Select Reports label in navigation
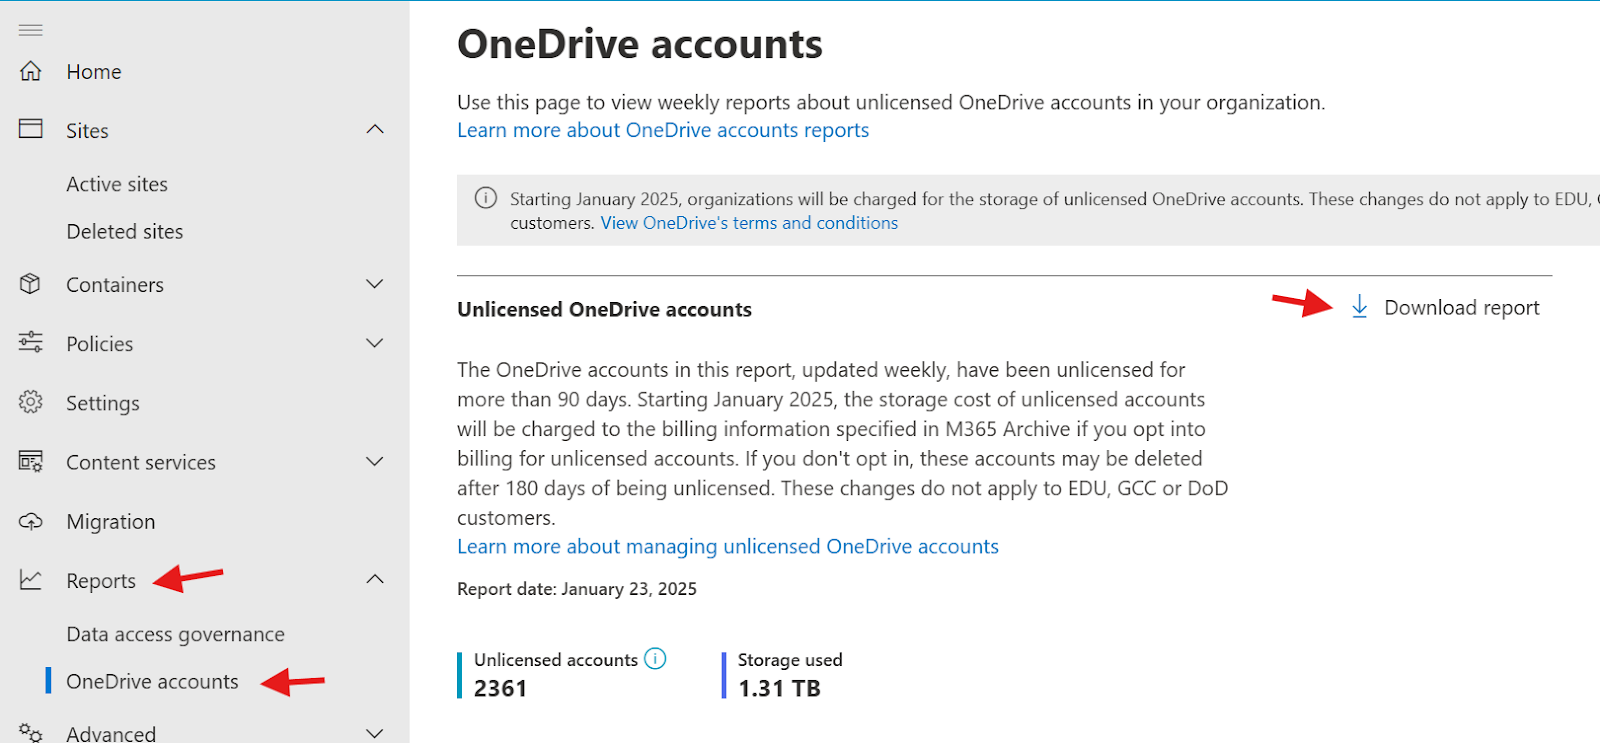Image resolution: width=1600 pixels, height=743 pixels. click(x=101, y=581)
